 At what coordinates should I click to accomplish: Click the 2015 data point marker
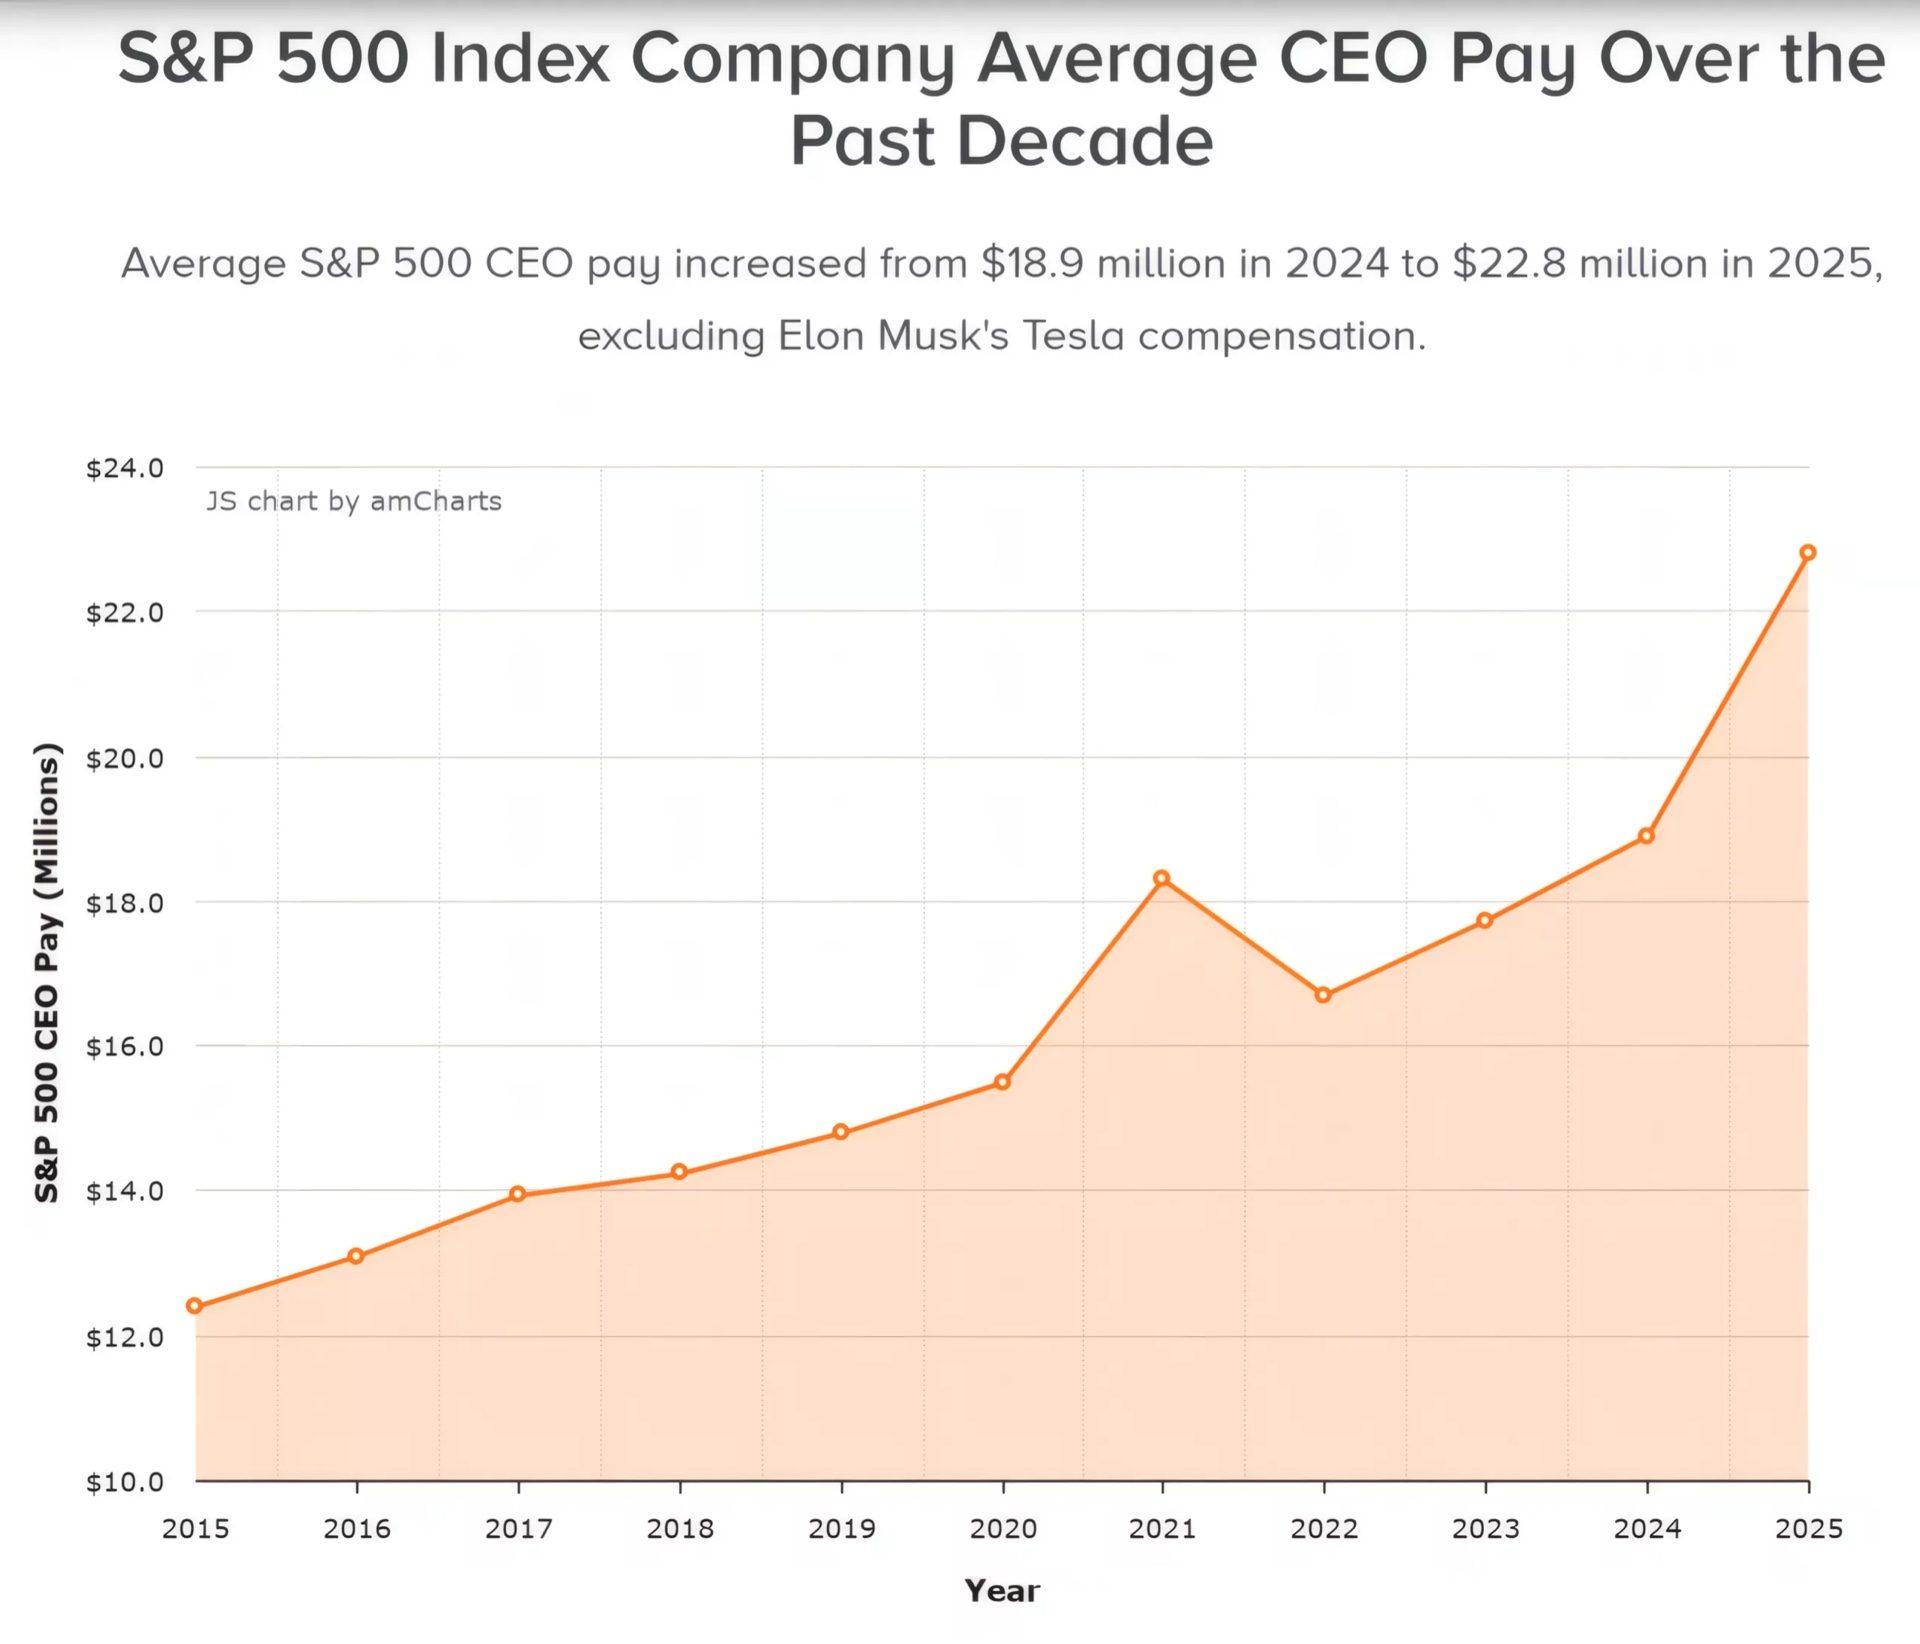coord(195,1306)
